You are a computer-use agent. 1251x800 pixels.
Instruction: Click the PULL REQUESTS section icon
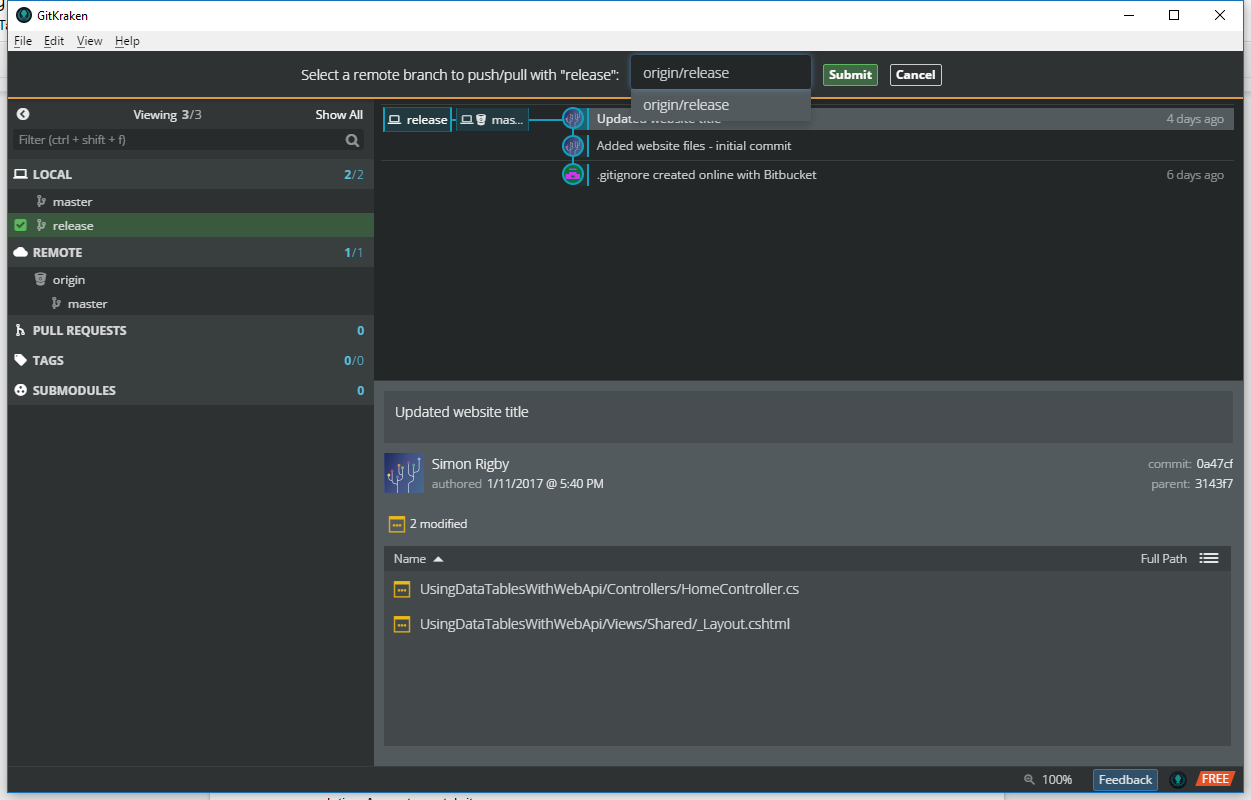pyautogui.click(x=20, y=330)
